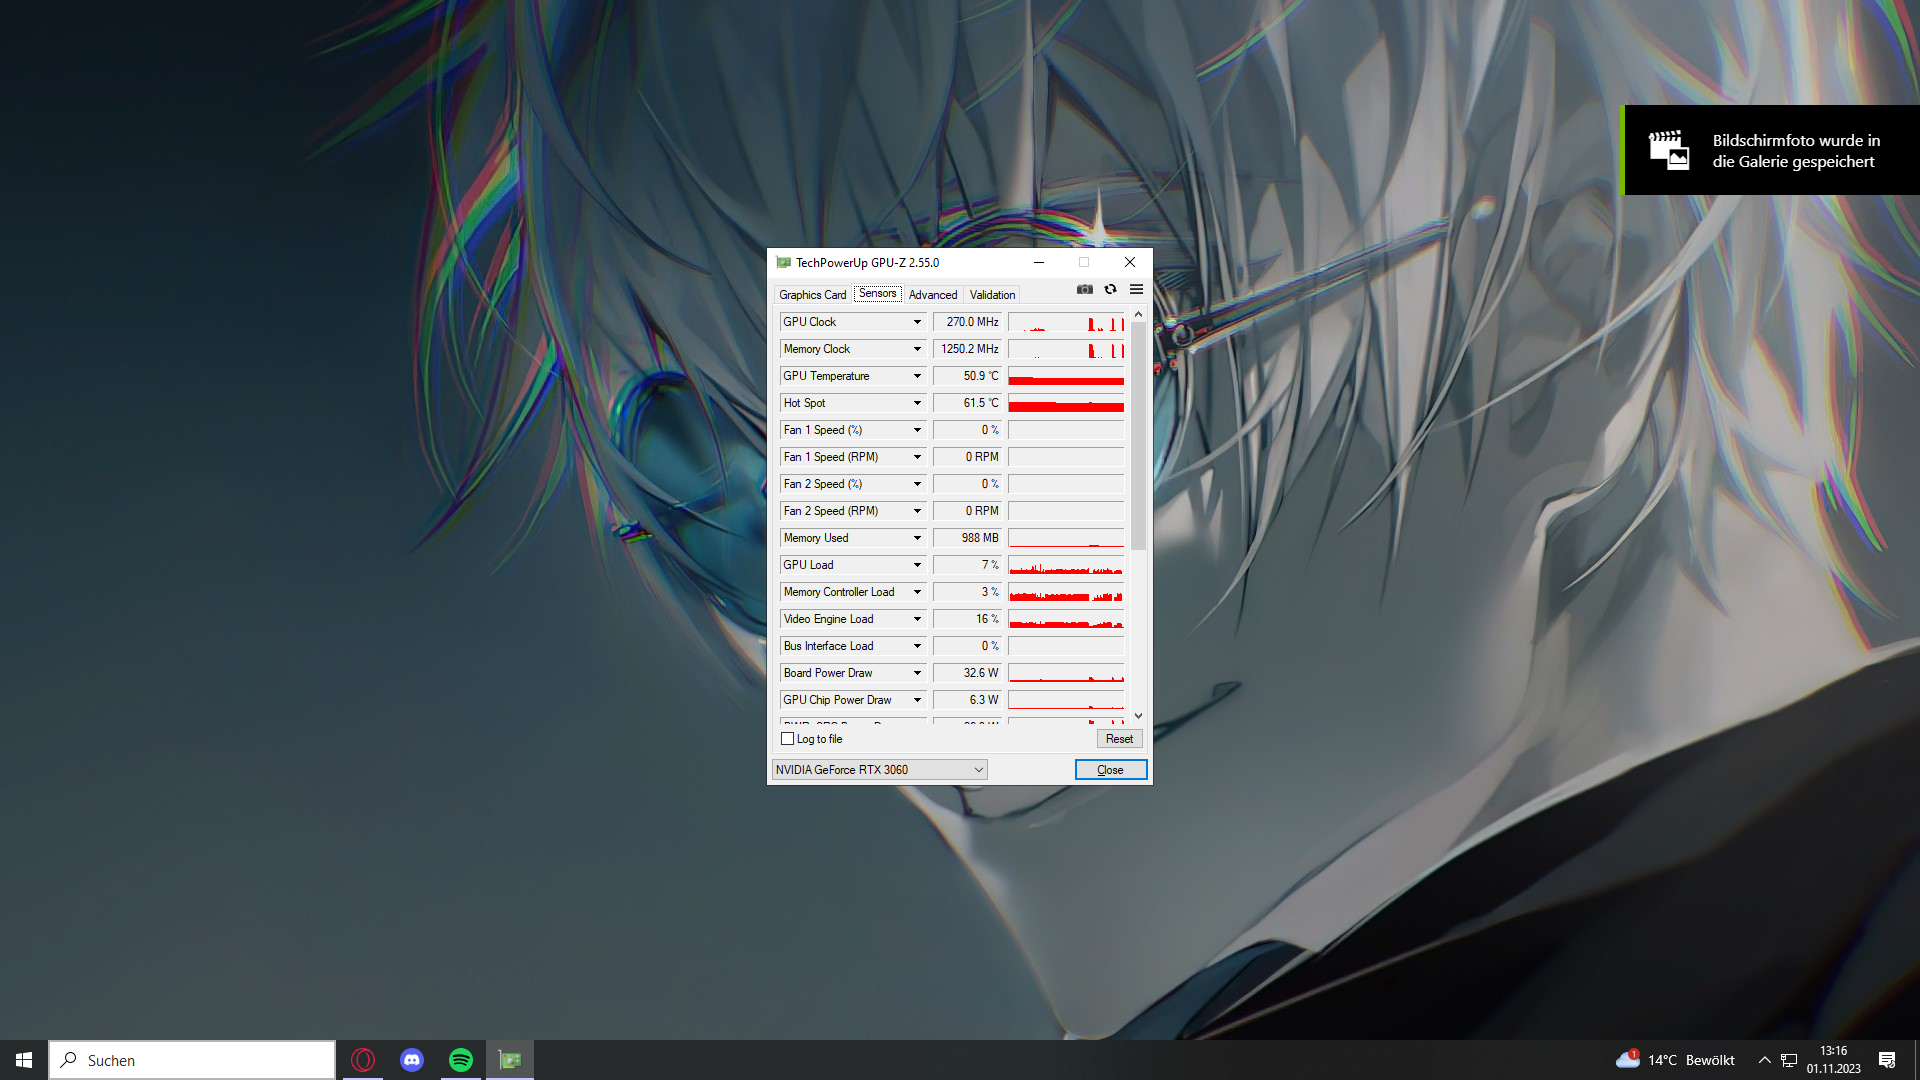The height and width of the screenshot is (1080, 1920).
Task: Click the Close button at the bottom
Action: click(1110, 769)
